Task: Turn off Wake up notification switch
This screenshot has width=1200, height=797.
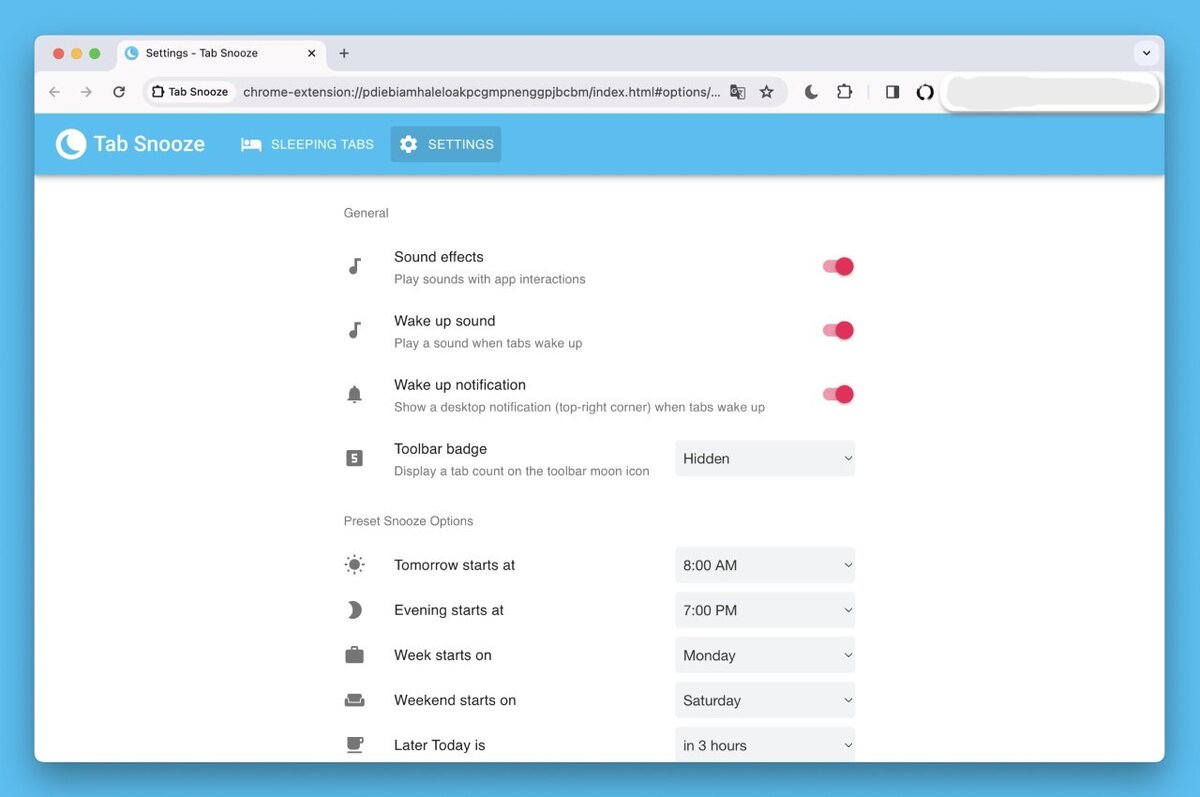Action: (838, 394)
